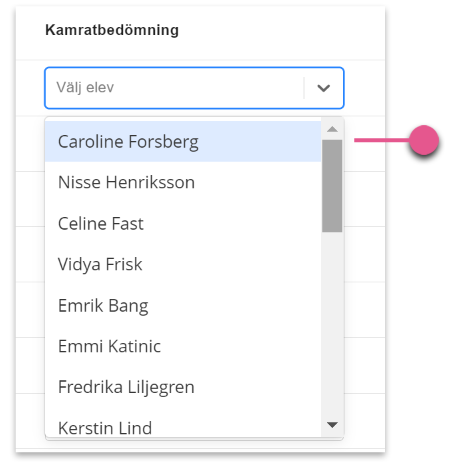Click the Kamratbedömning heading
Image resolution: width=450 pixels, height=462 pixels.
(x=112, y=30)
